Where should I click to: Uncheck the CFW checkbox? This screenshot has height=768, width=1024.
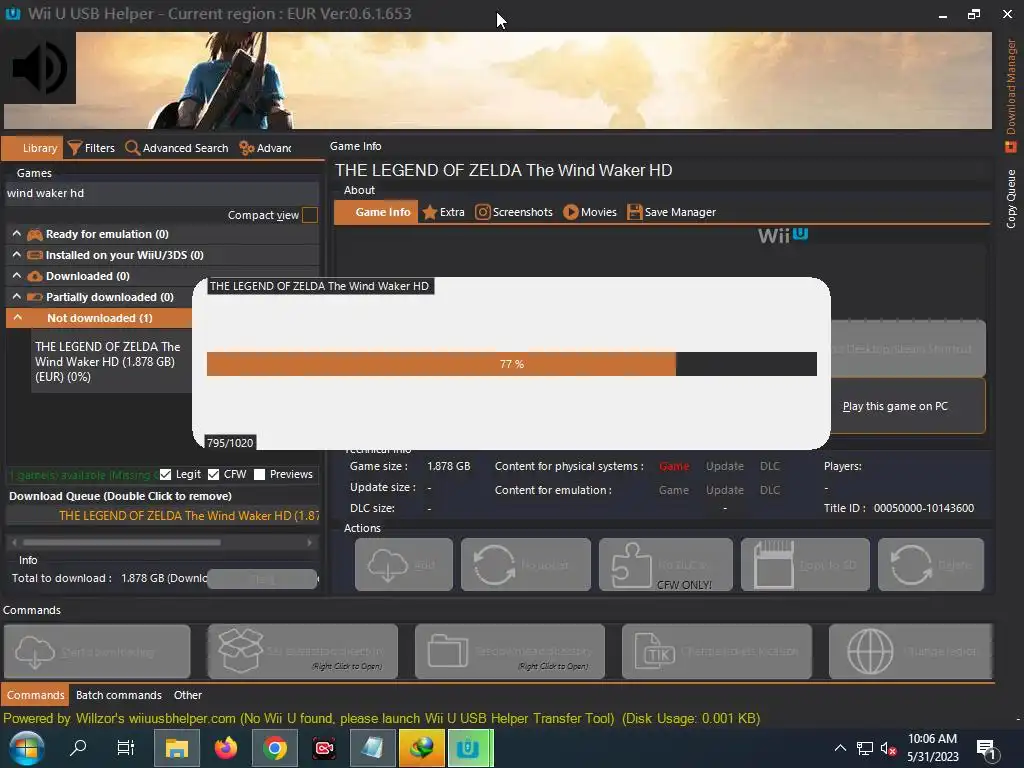(x=214, y=474)
